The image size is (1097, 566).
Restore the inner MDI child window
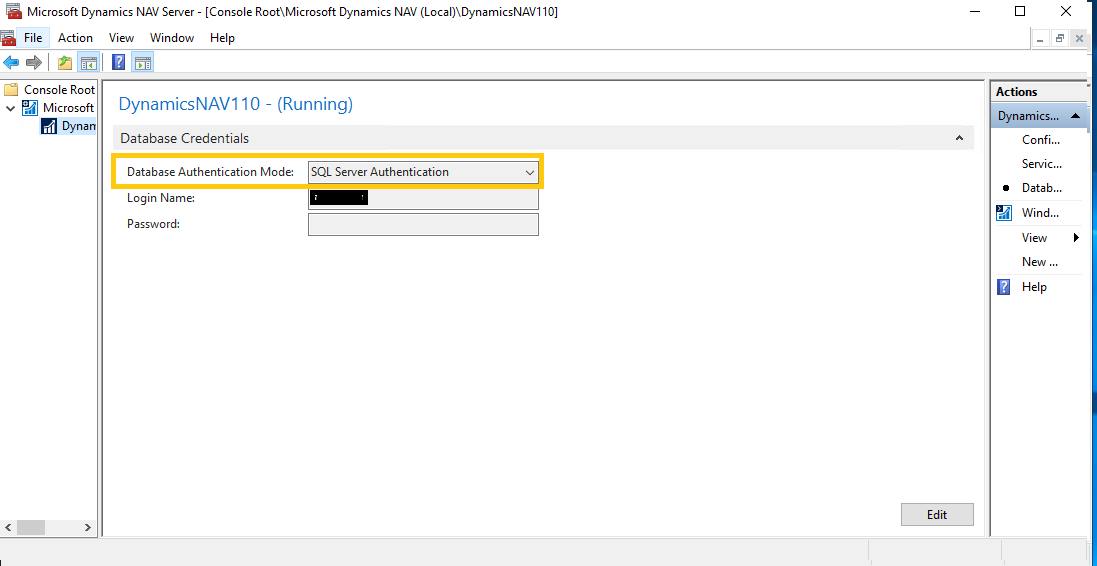[1061, 39]
